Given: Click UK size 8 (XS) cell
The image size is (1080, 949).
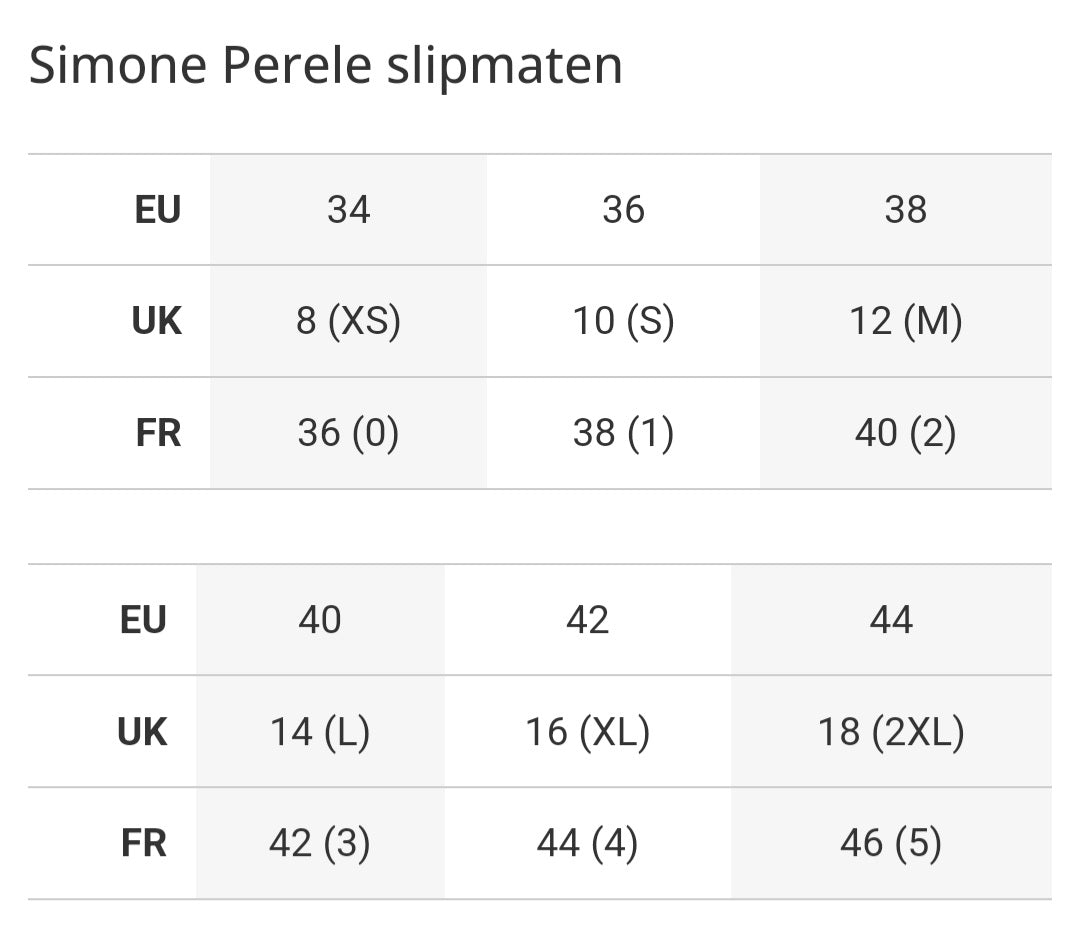Looking at the screenshot, I should (x=348, y=322).
